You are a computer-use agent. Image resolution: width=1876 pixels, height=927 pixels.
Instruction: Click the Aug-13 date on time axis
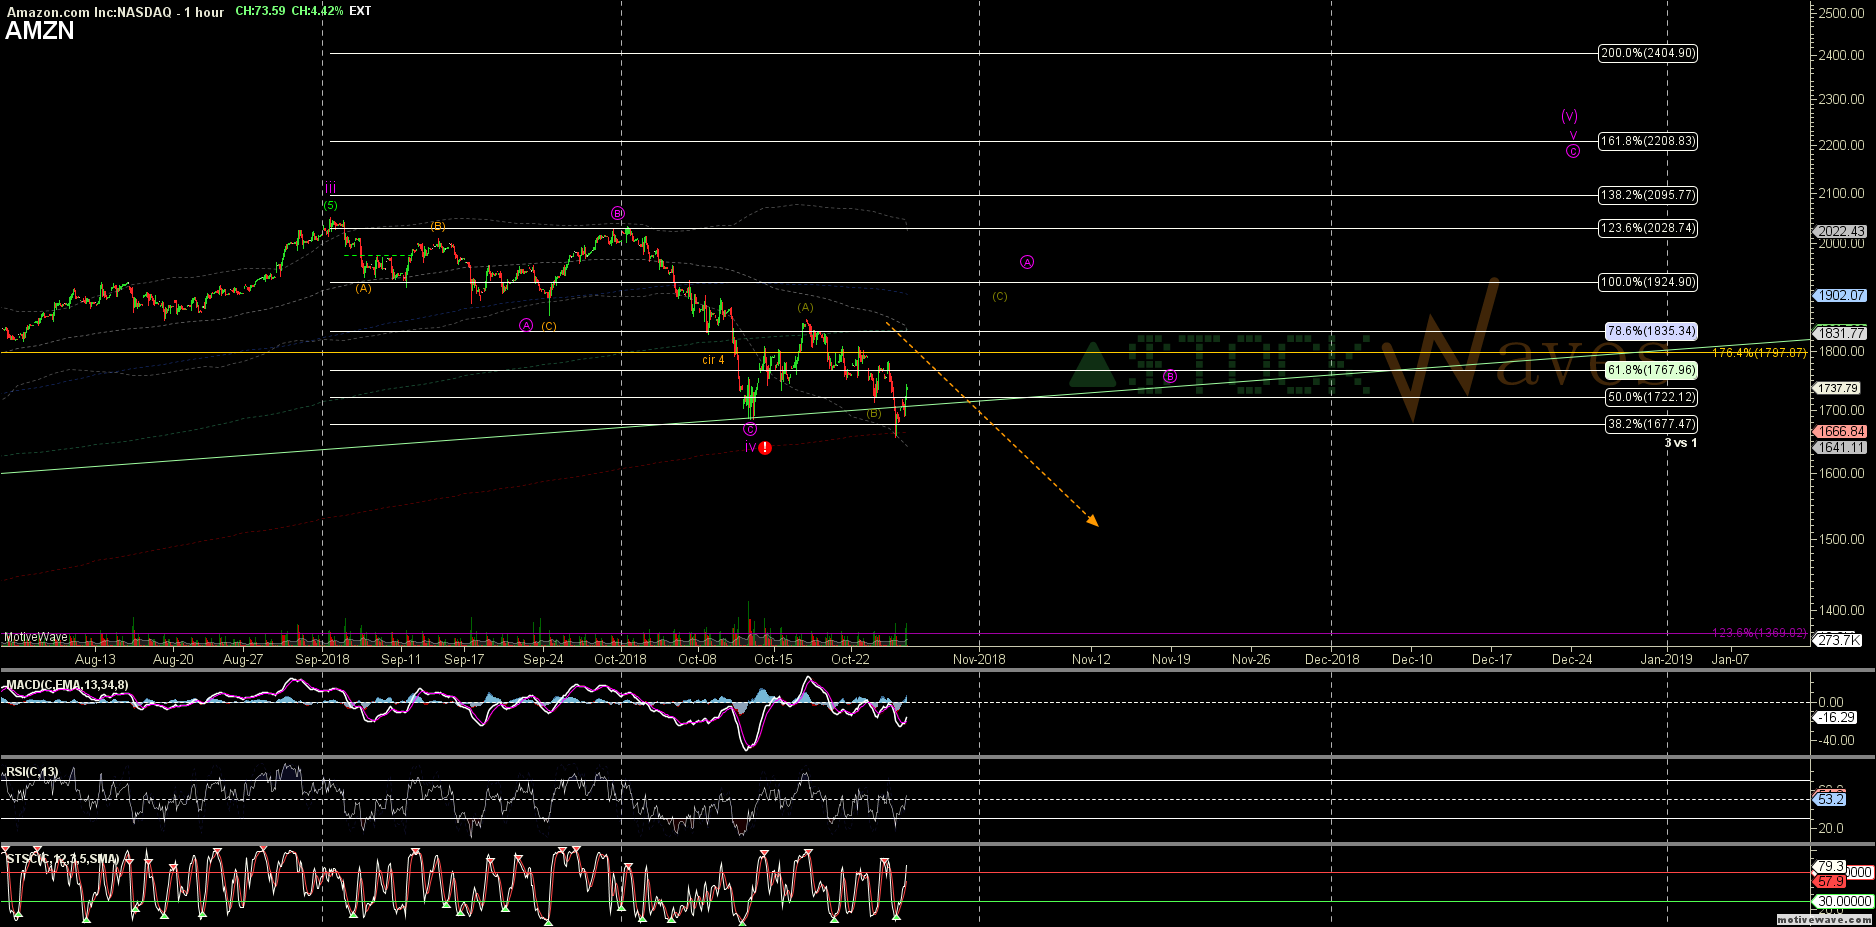click(95, 659)
